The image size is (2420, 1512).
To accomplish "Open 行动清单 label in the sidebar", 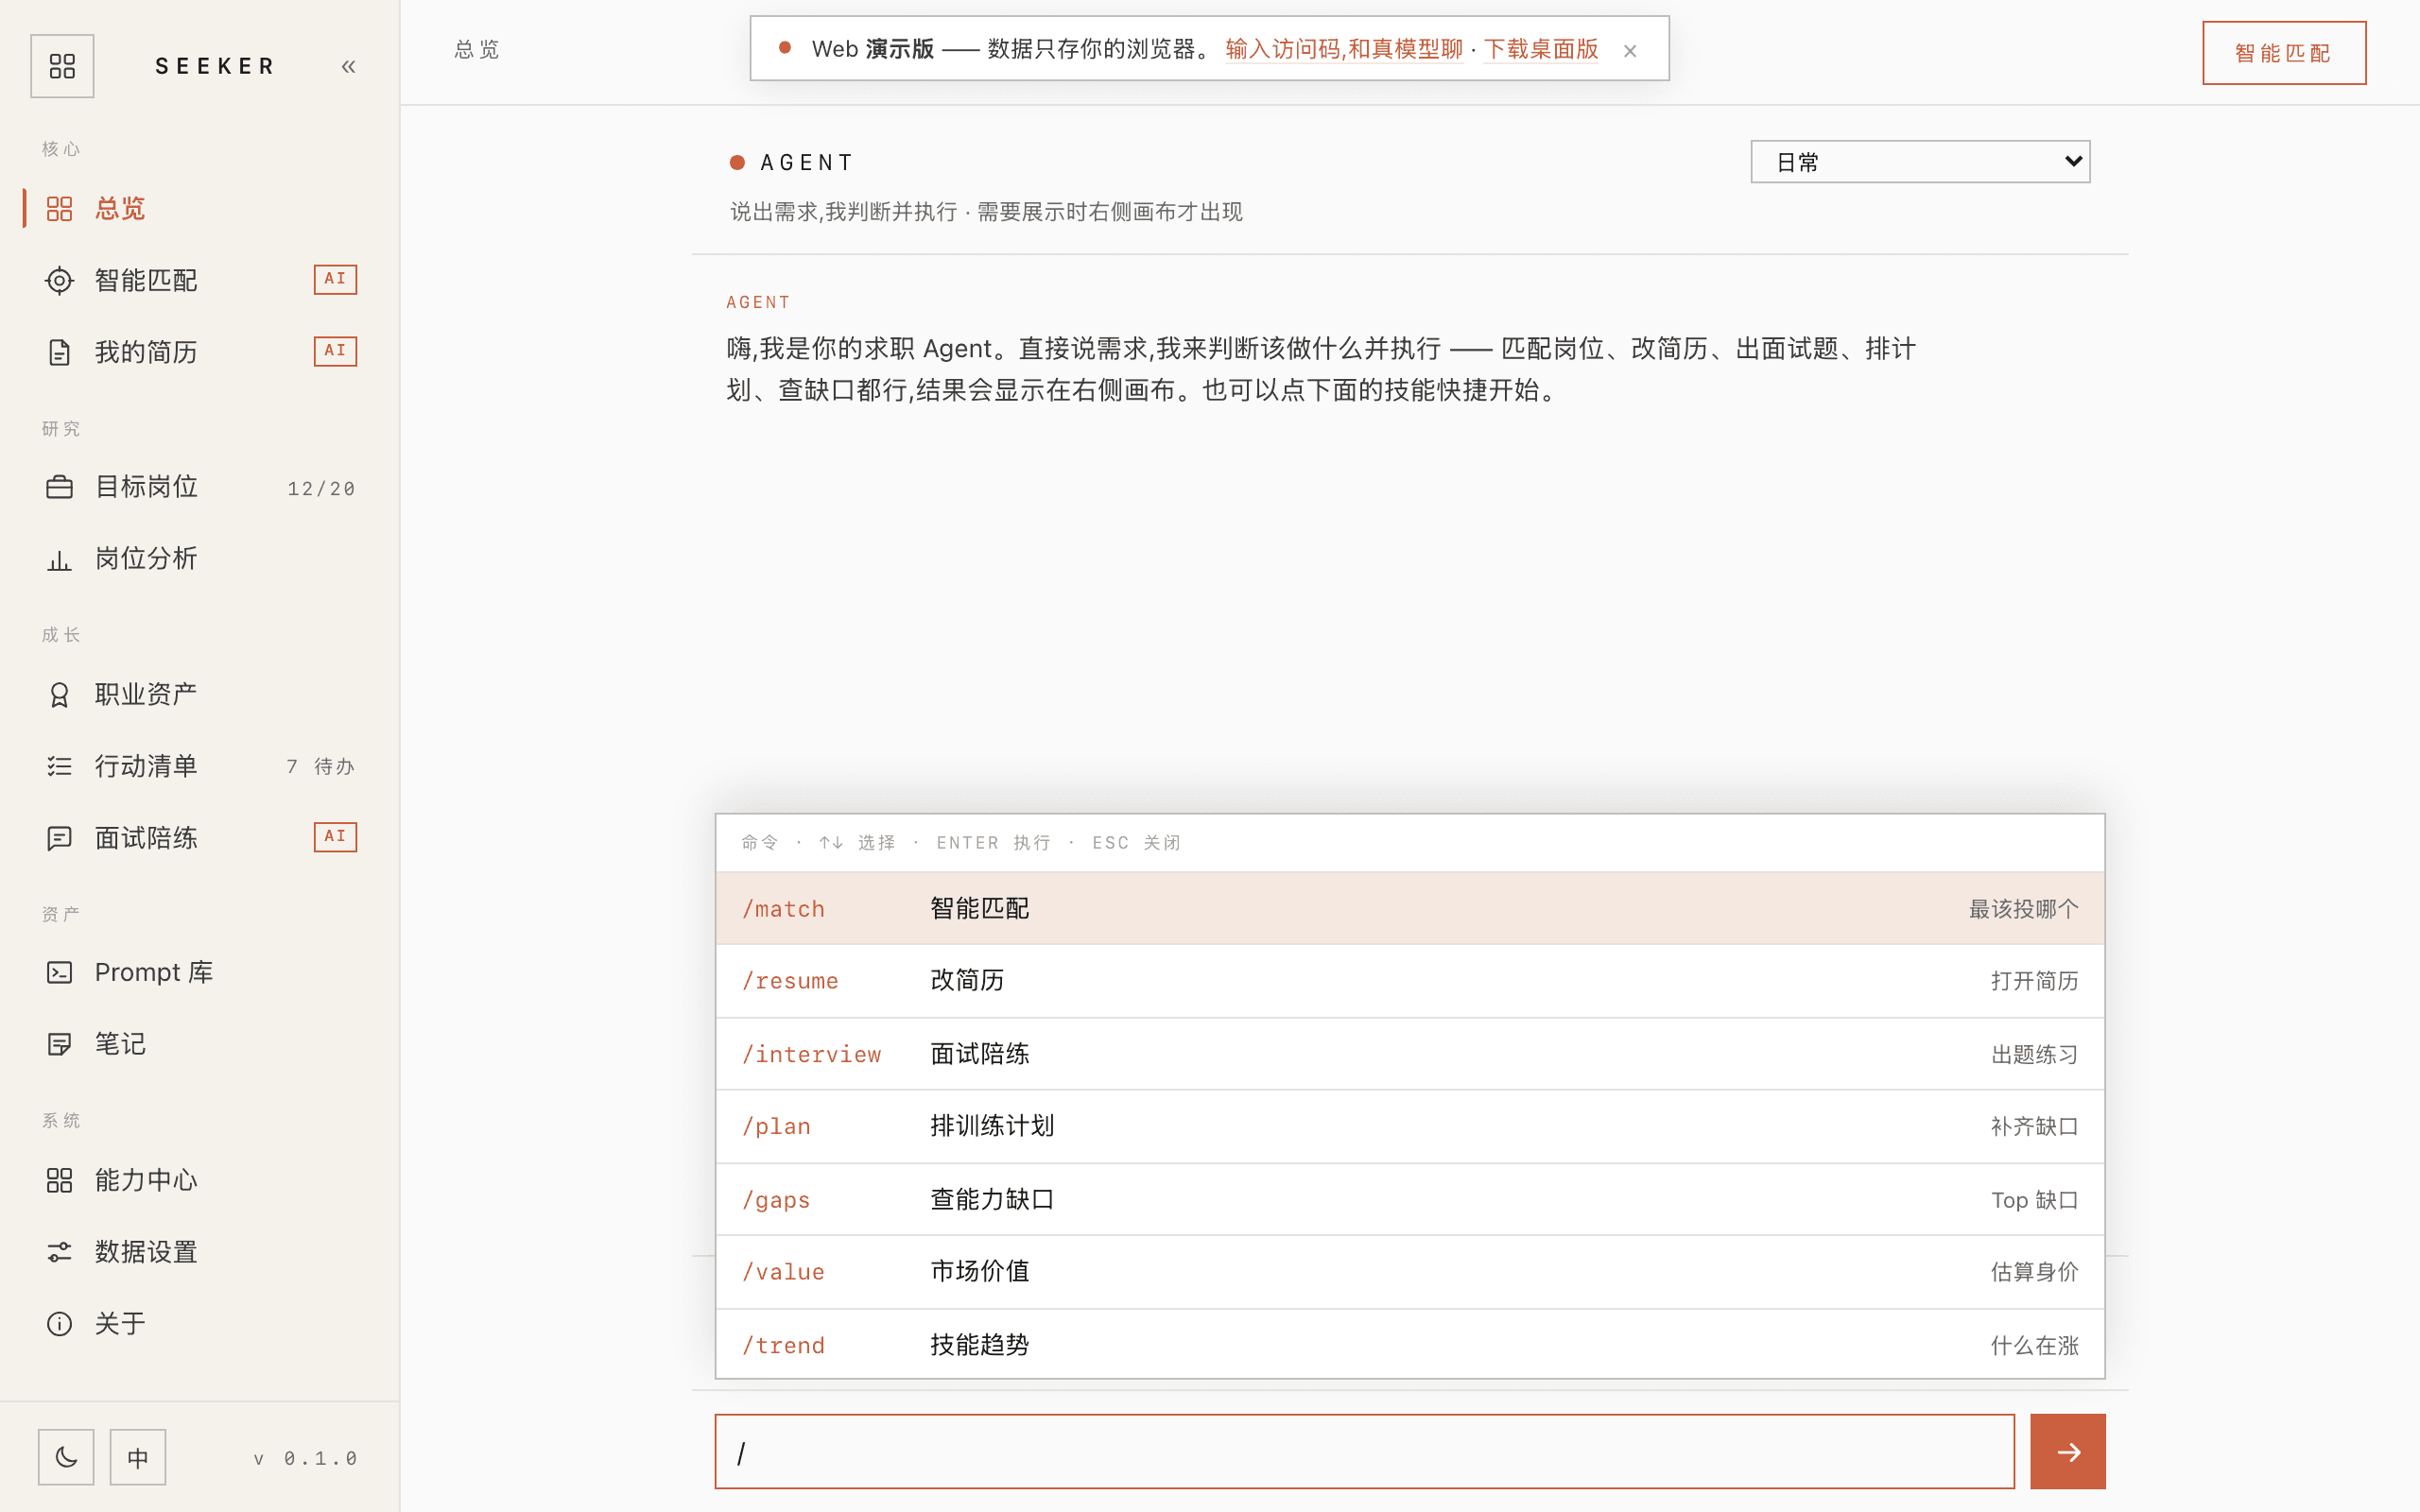I will [x=146, y=767].
